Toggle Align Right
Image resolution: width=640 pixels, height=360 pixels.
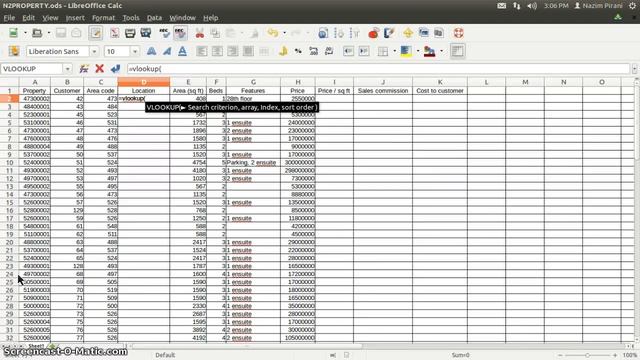point(233,51)
